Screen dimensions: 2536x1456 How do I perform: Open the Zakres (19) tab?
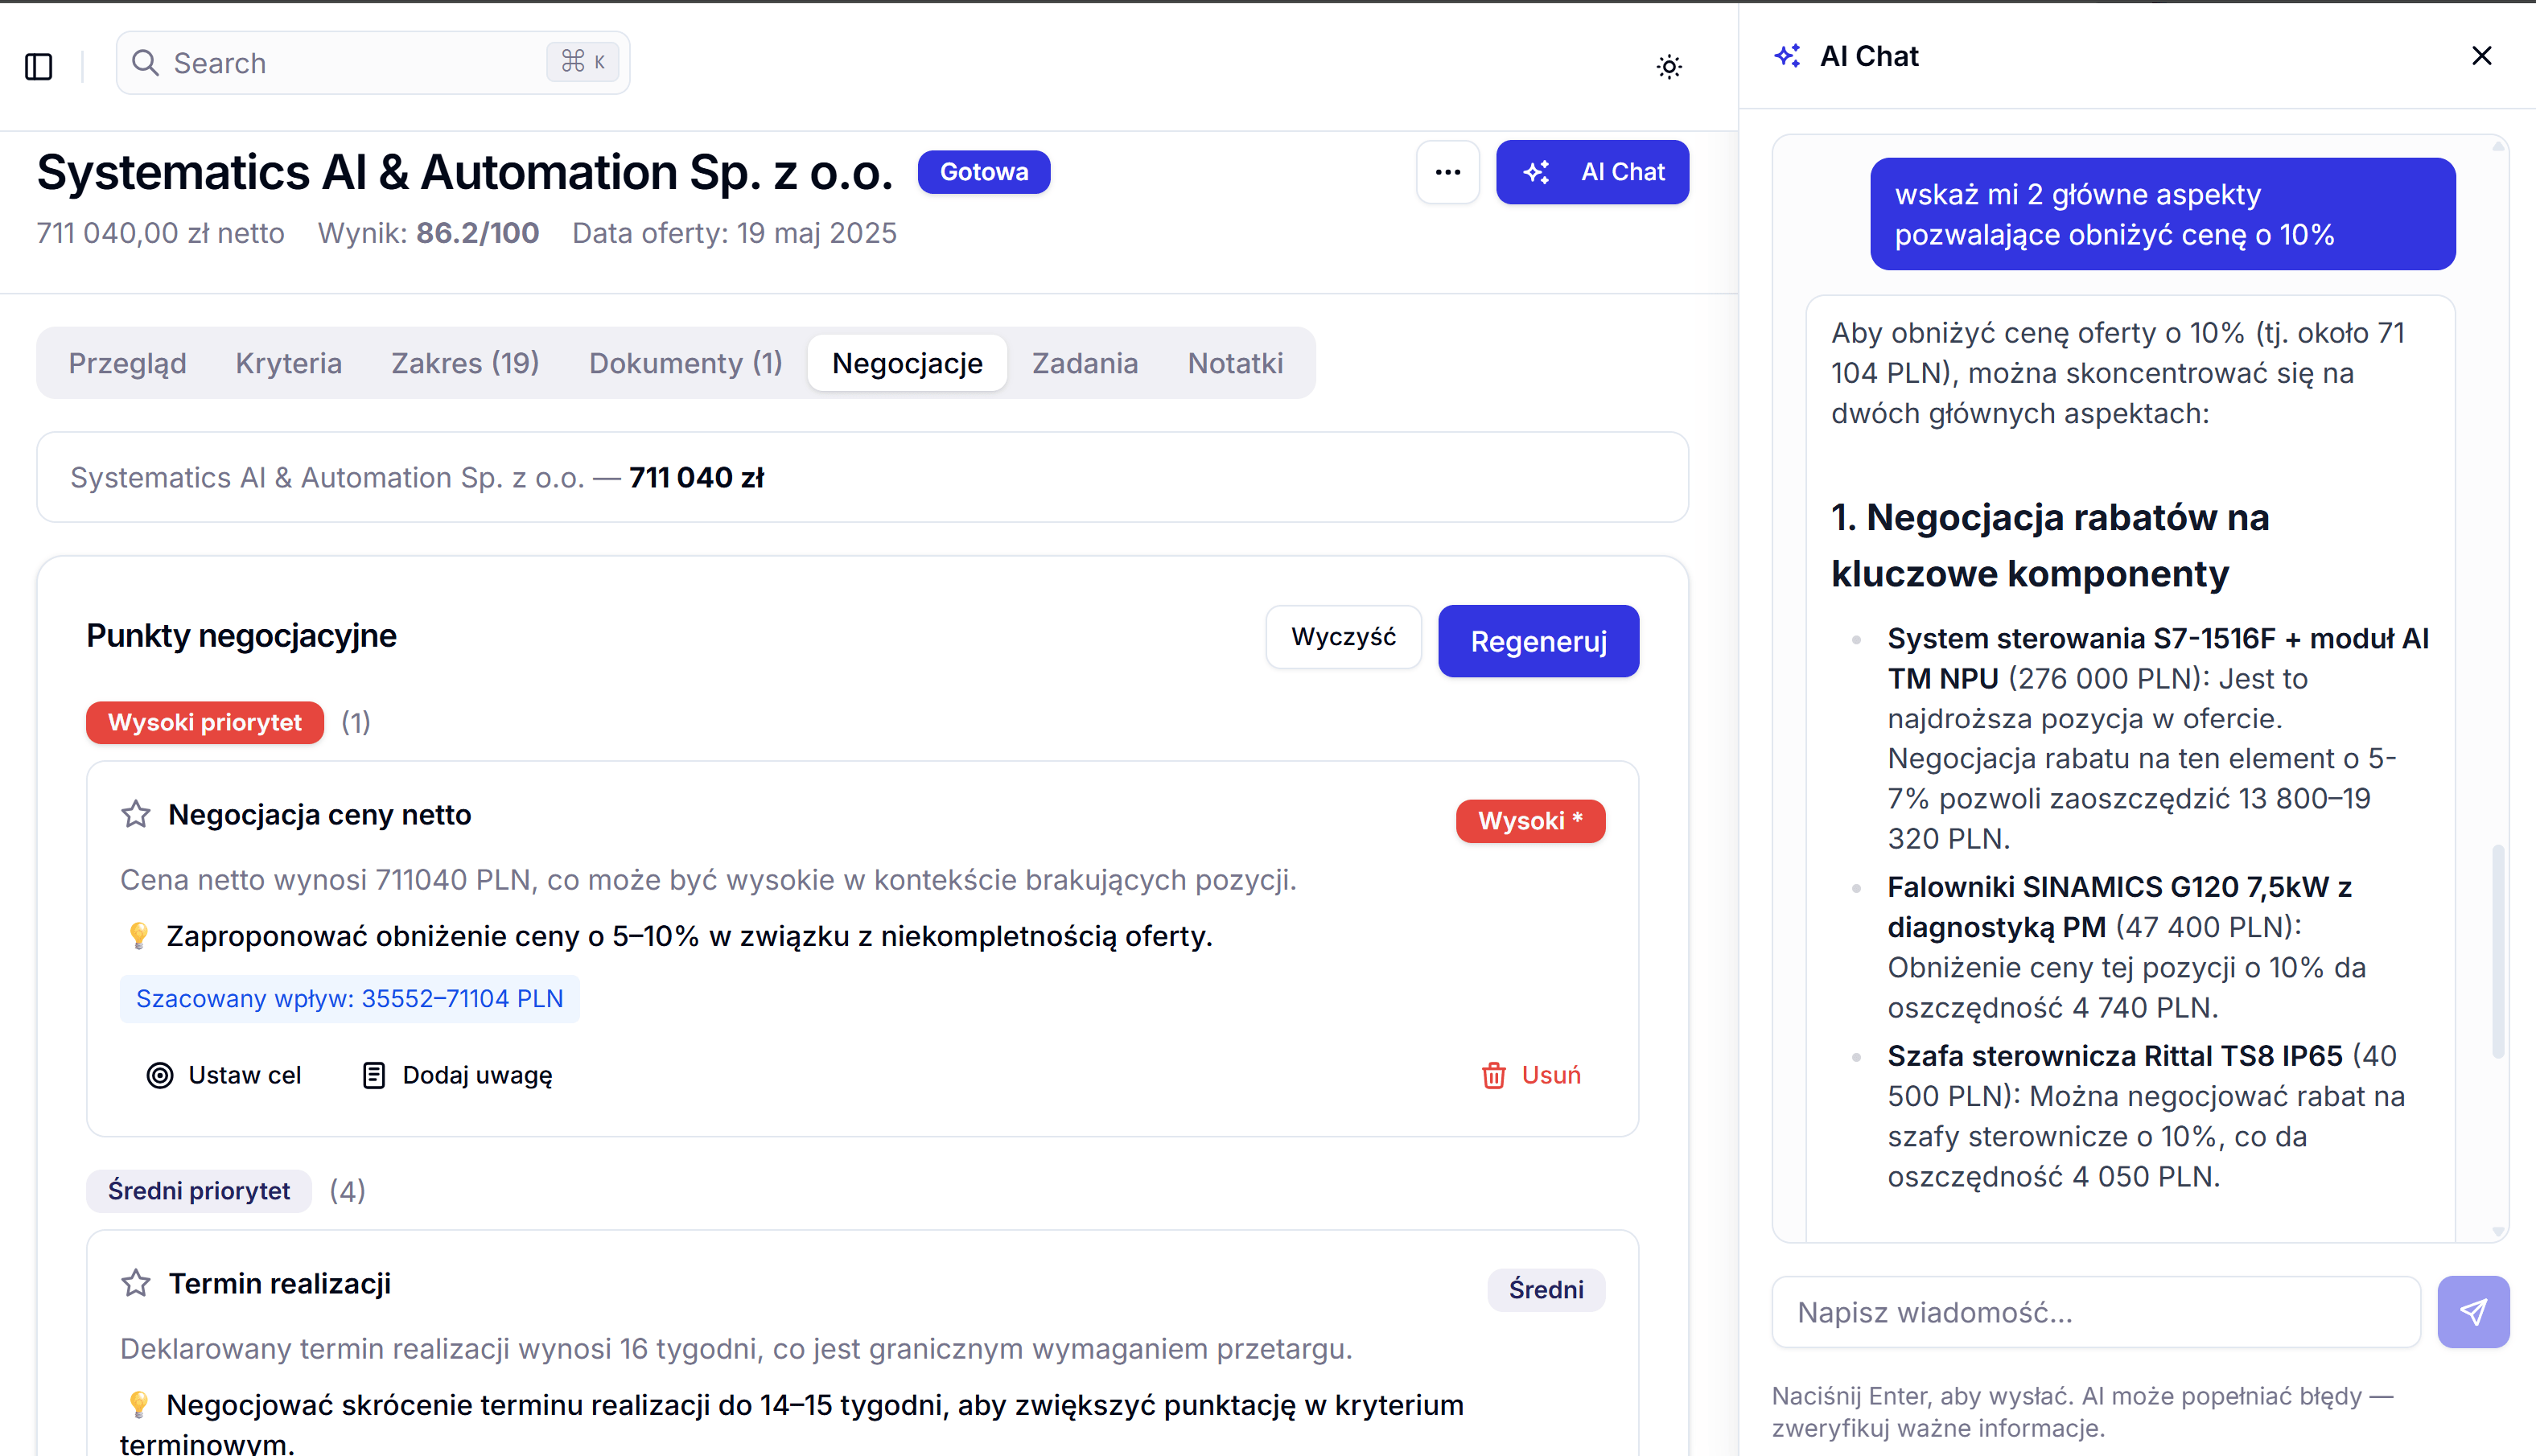(465, 363)
